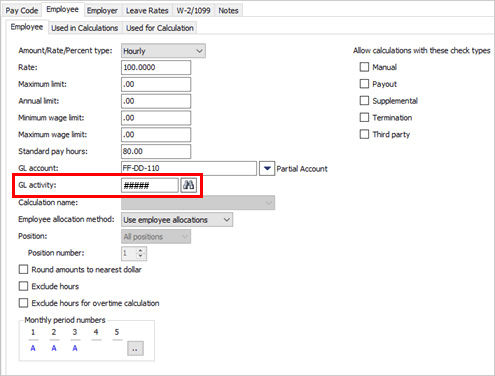Open the W-2/1099 tab
Image resolution: width=495 pixels, height=376 pixels.
193,11
